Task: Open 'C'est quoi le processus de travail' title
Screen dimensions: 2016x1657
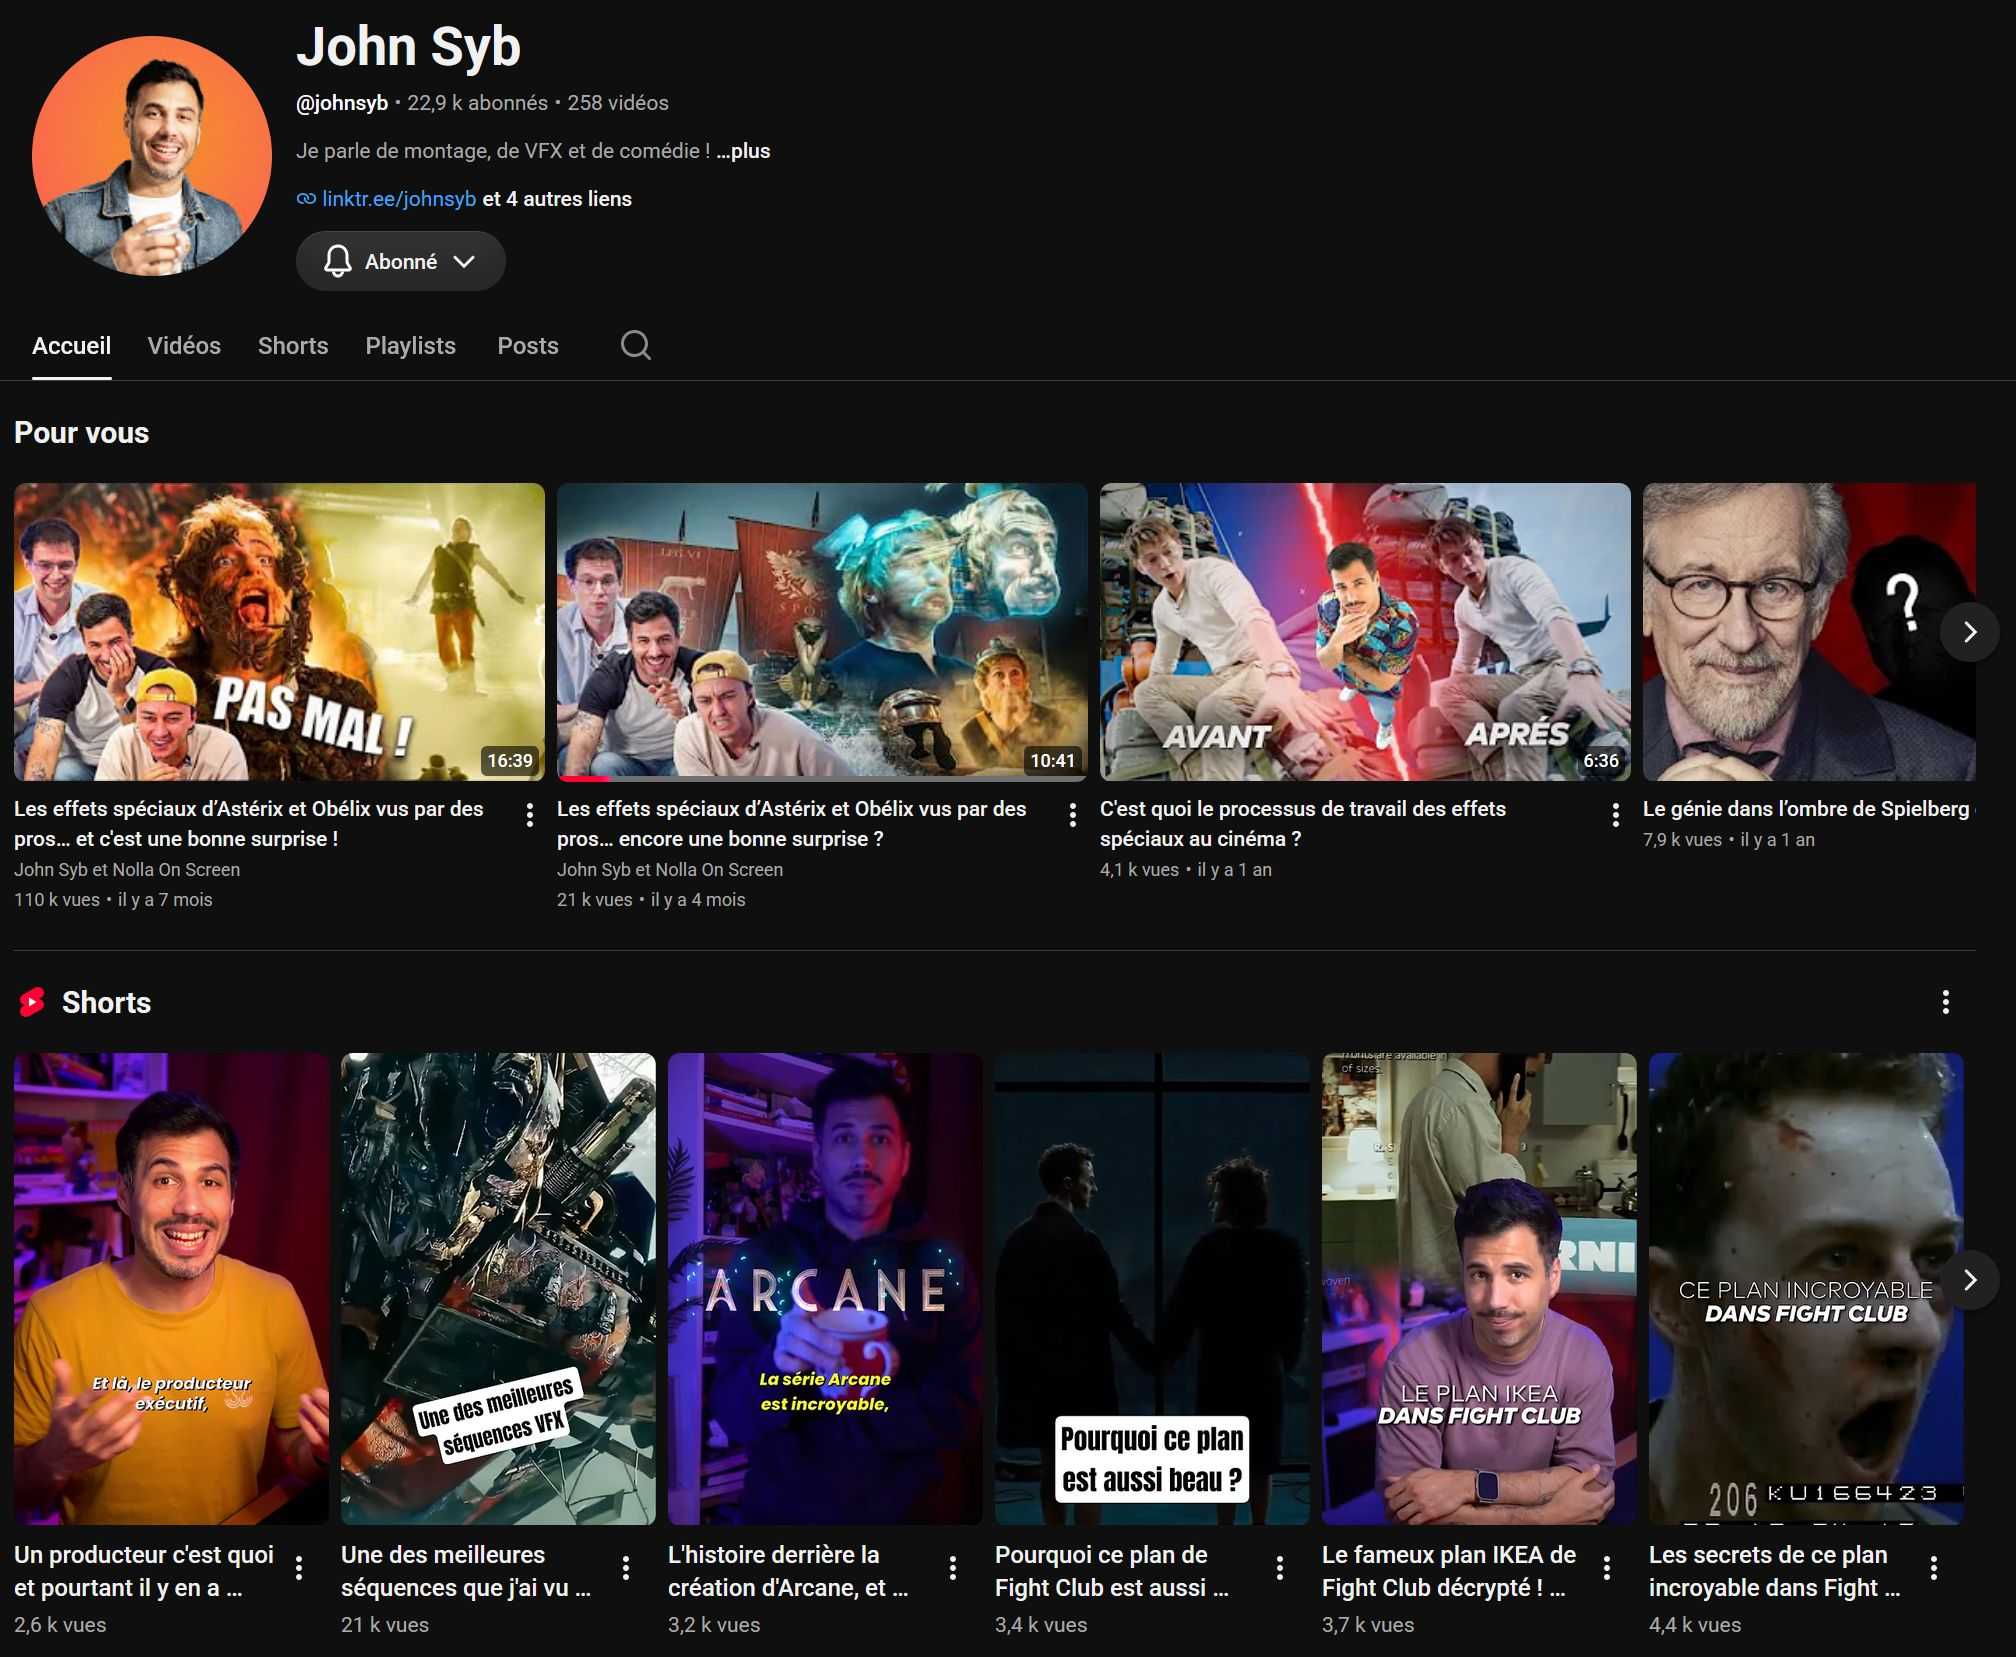Action: [1303, 824]
